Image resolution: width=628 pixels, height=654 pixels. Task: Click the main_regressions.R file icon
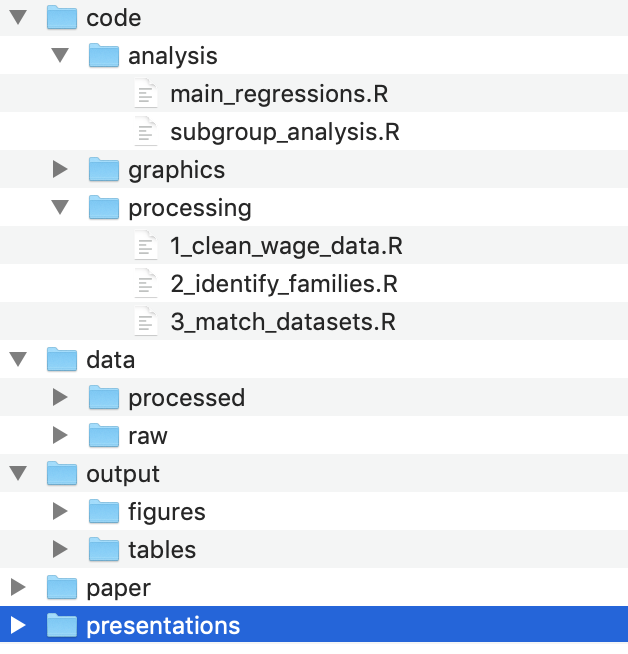click(146, 94)
